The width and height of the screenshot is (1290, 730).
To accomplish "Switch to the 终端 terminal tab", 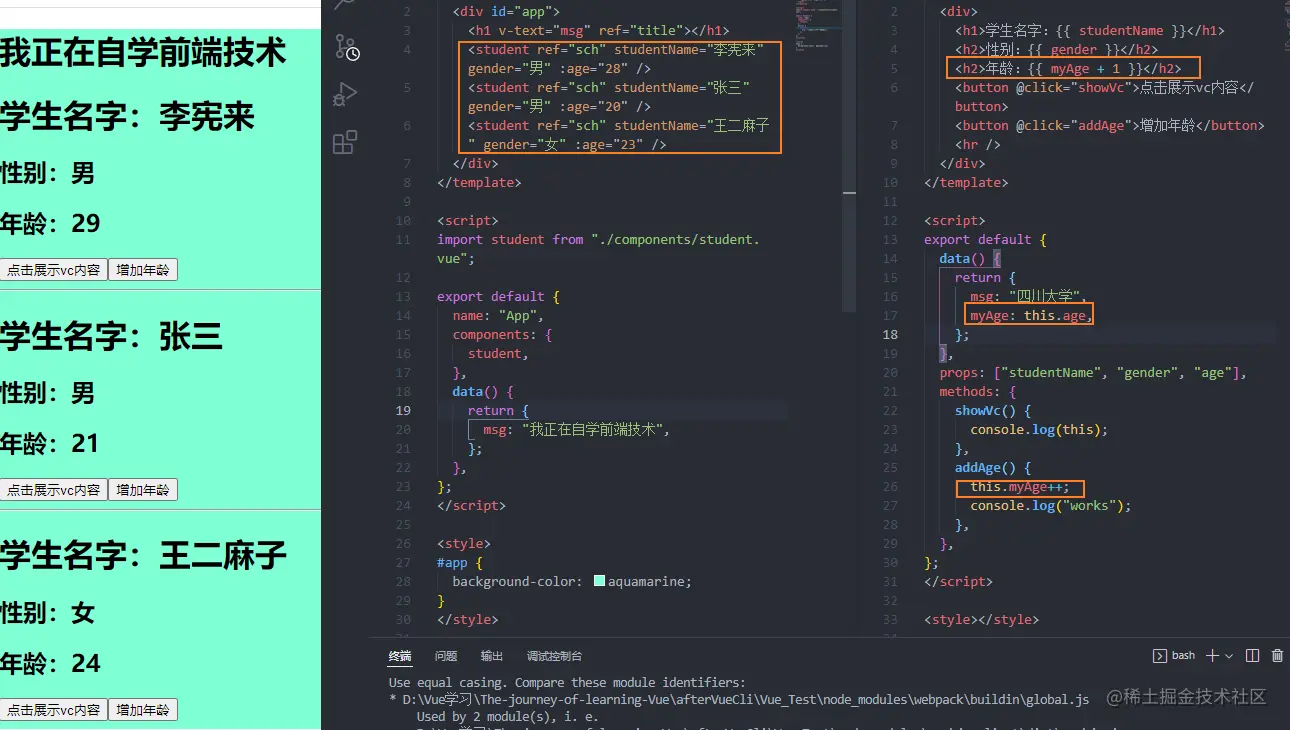I will [x=400, y=656].
